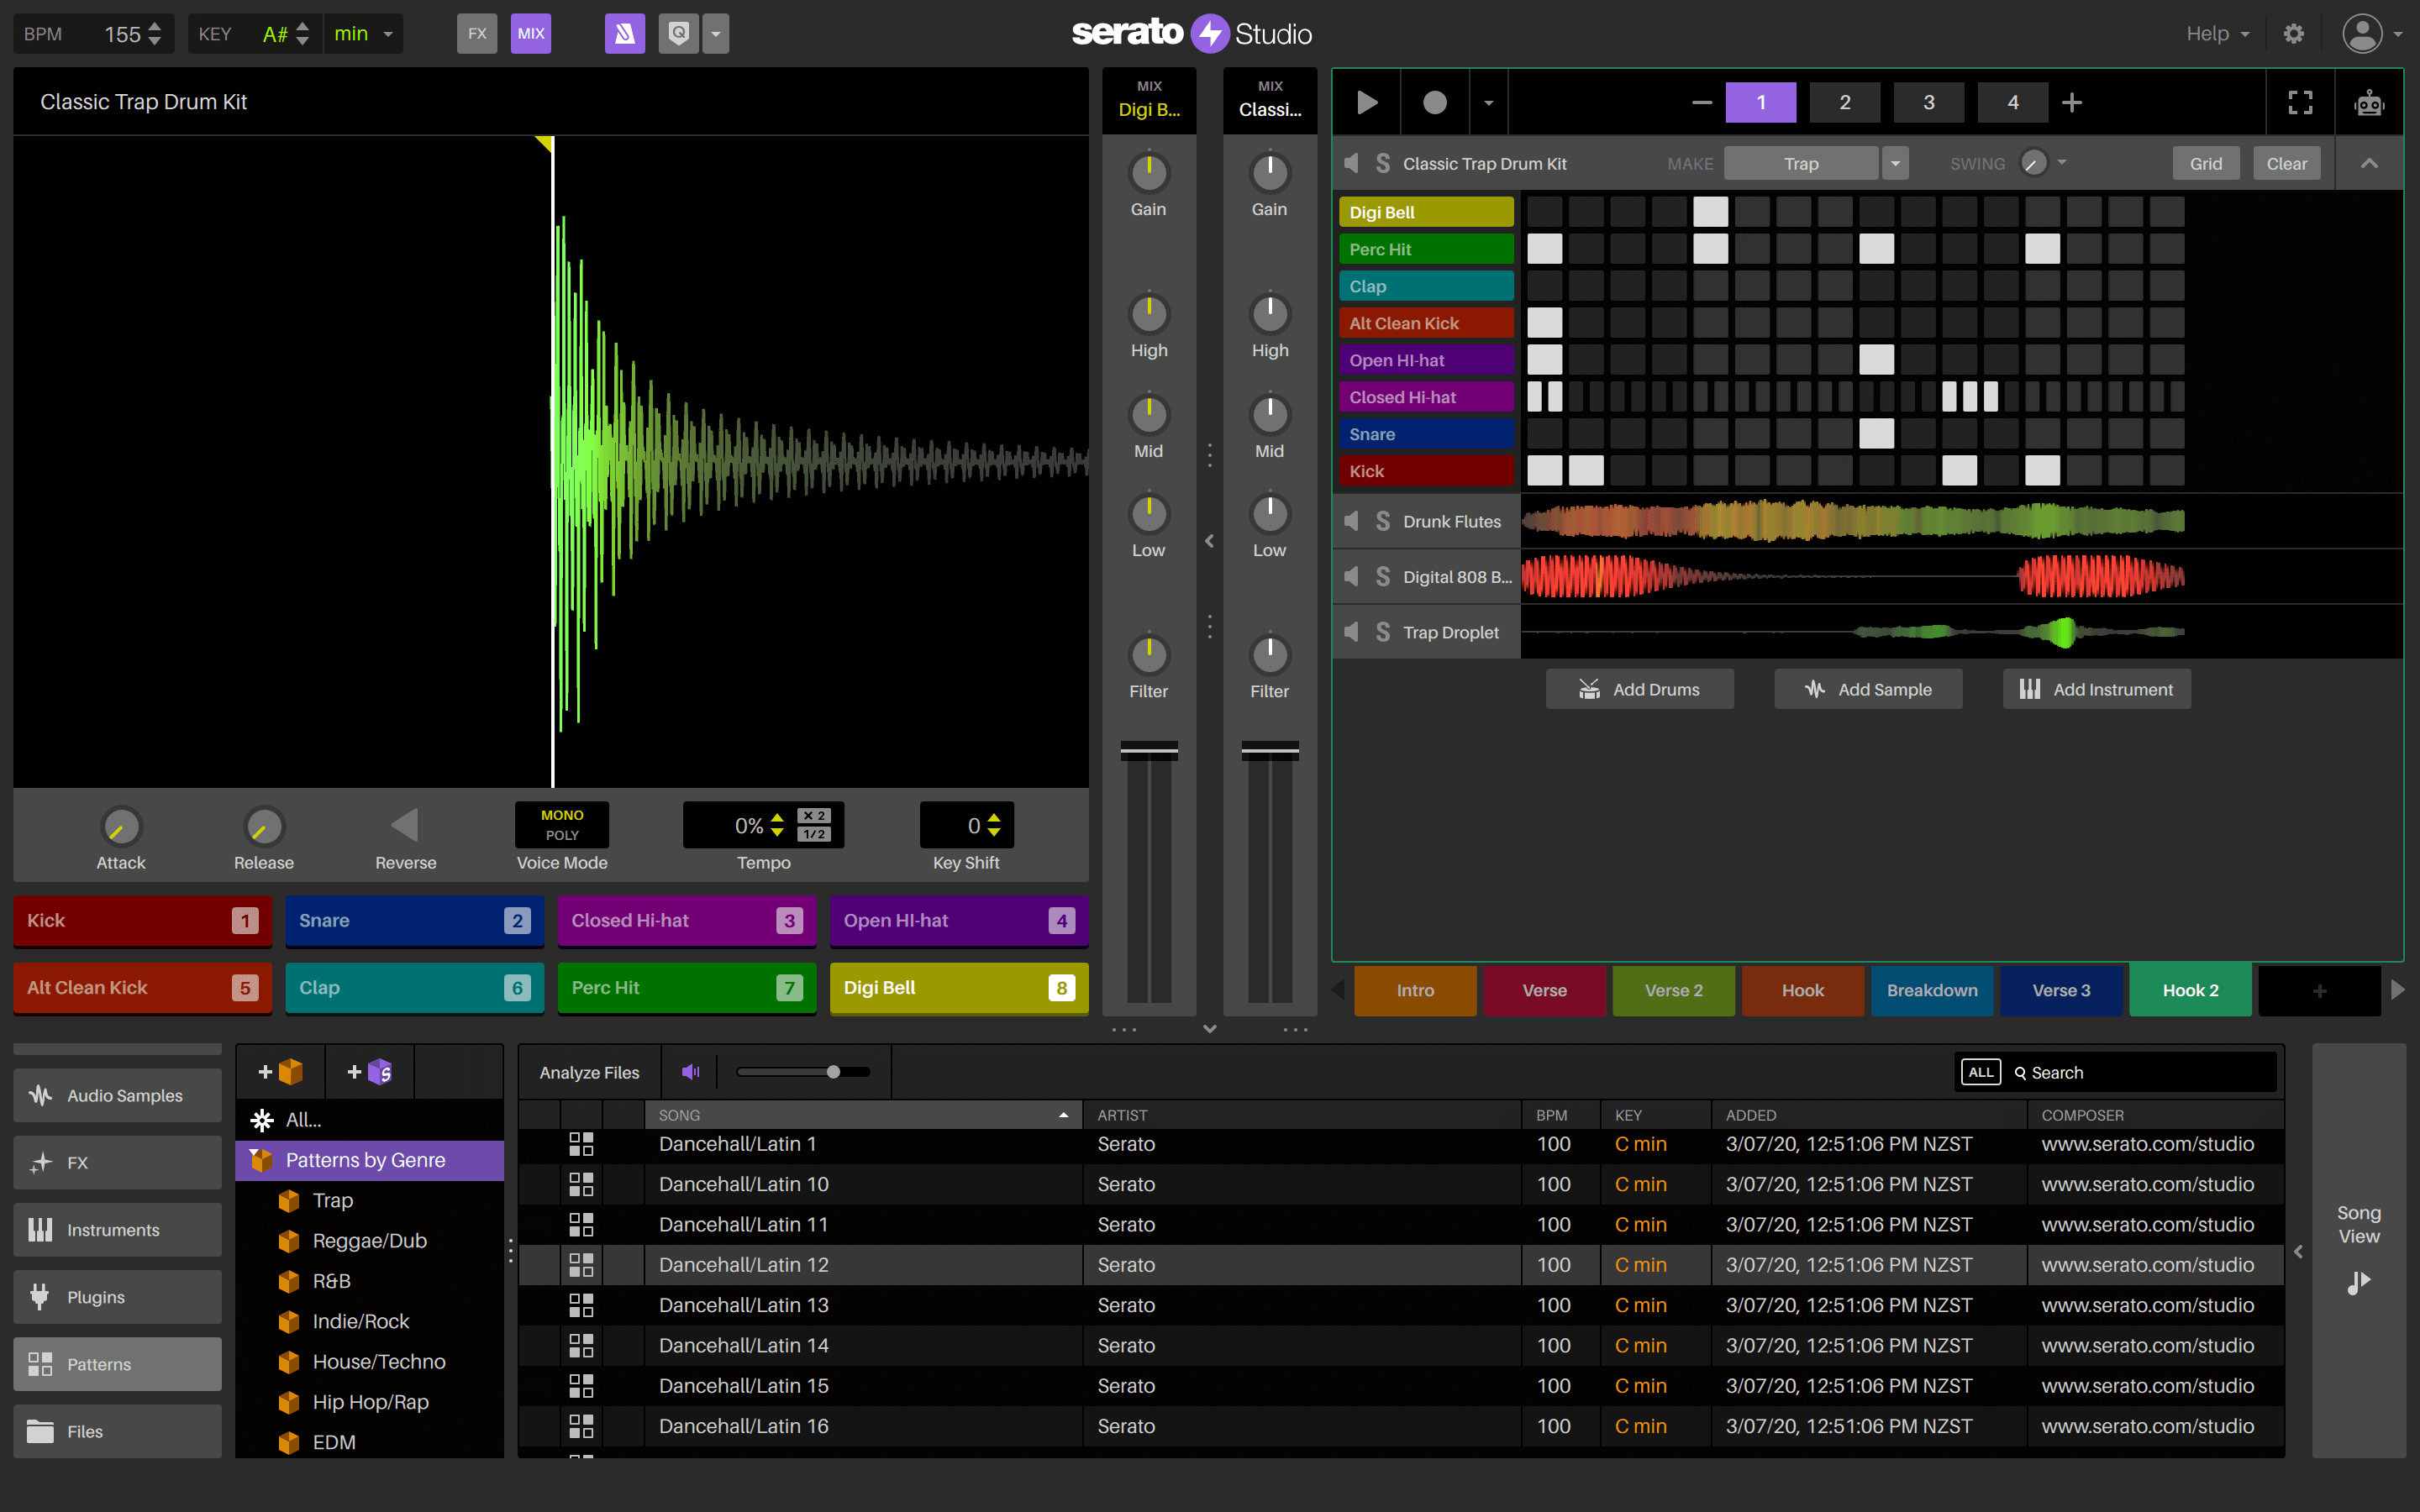This screenshot has width=2420, height=1512.
Task: Click inside the library Search field
Action: [x=2120, y=1071]
